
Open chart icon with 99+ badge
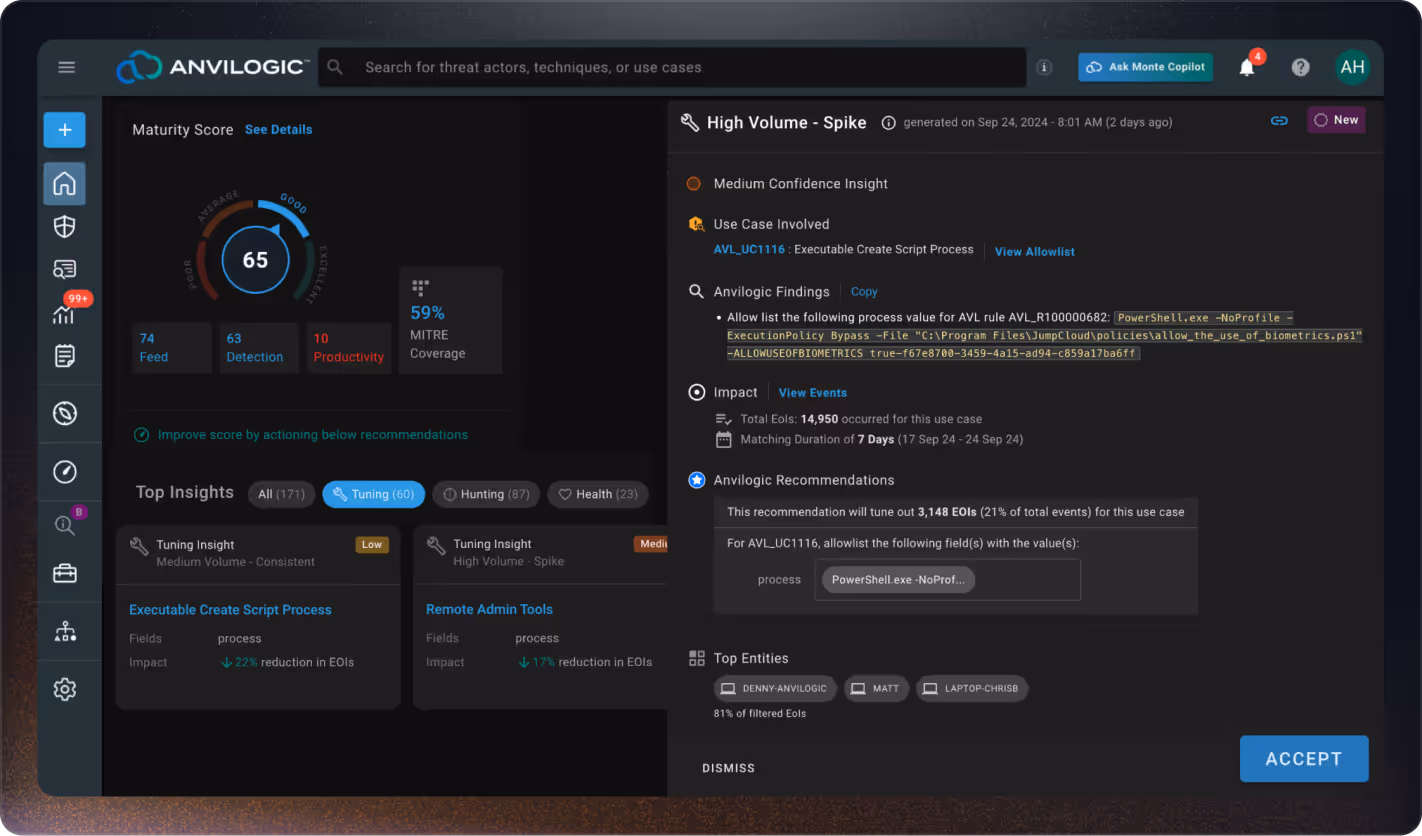point(64,314)
